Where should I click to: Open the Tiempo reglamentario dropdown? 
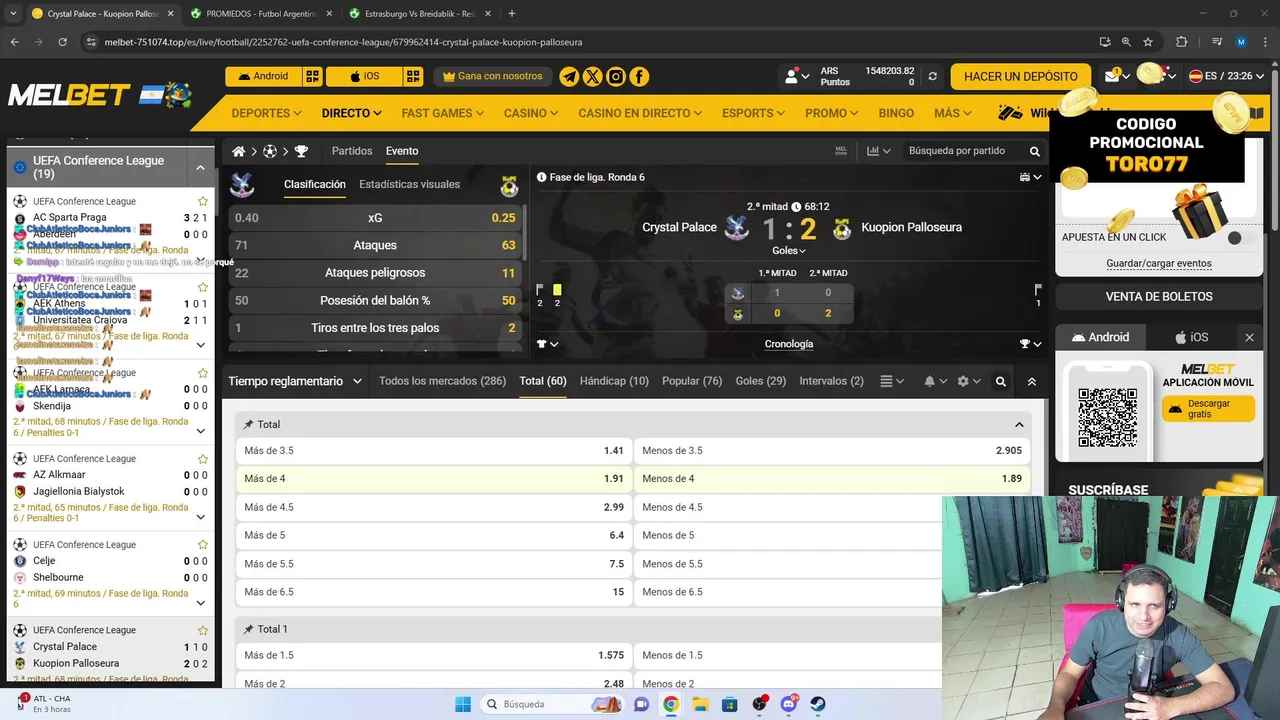click(x=295, y=381)
